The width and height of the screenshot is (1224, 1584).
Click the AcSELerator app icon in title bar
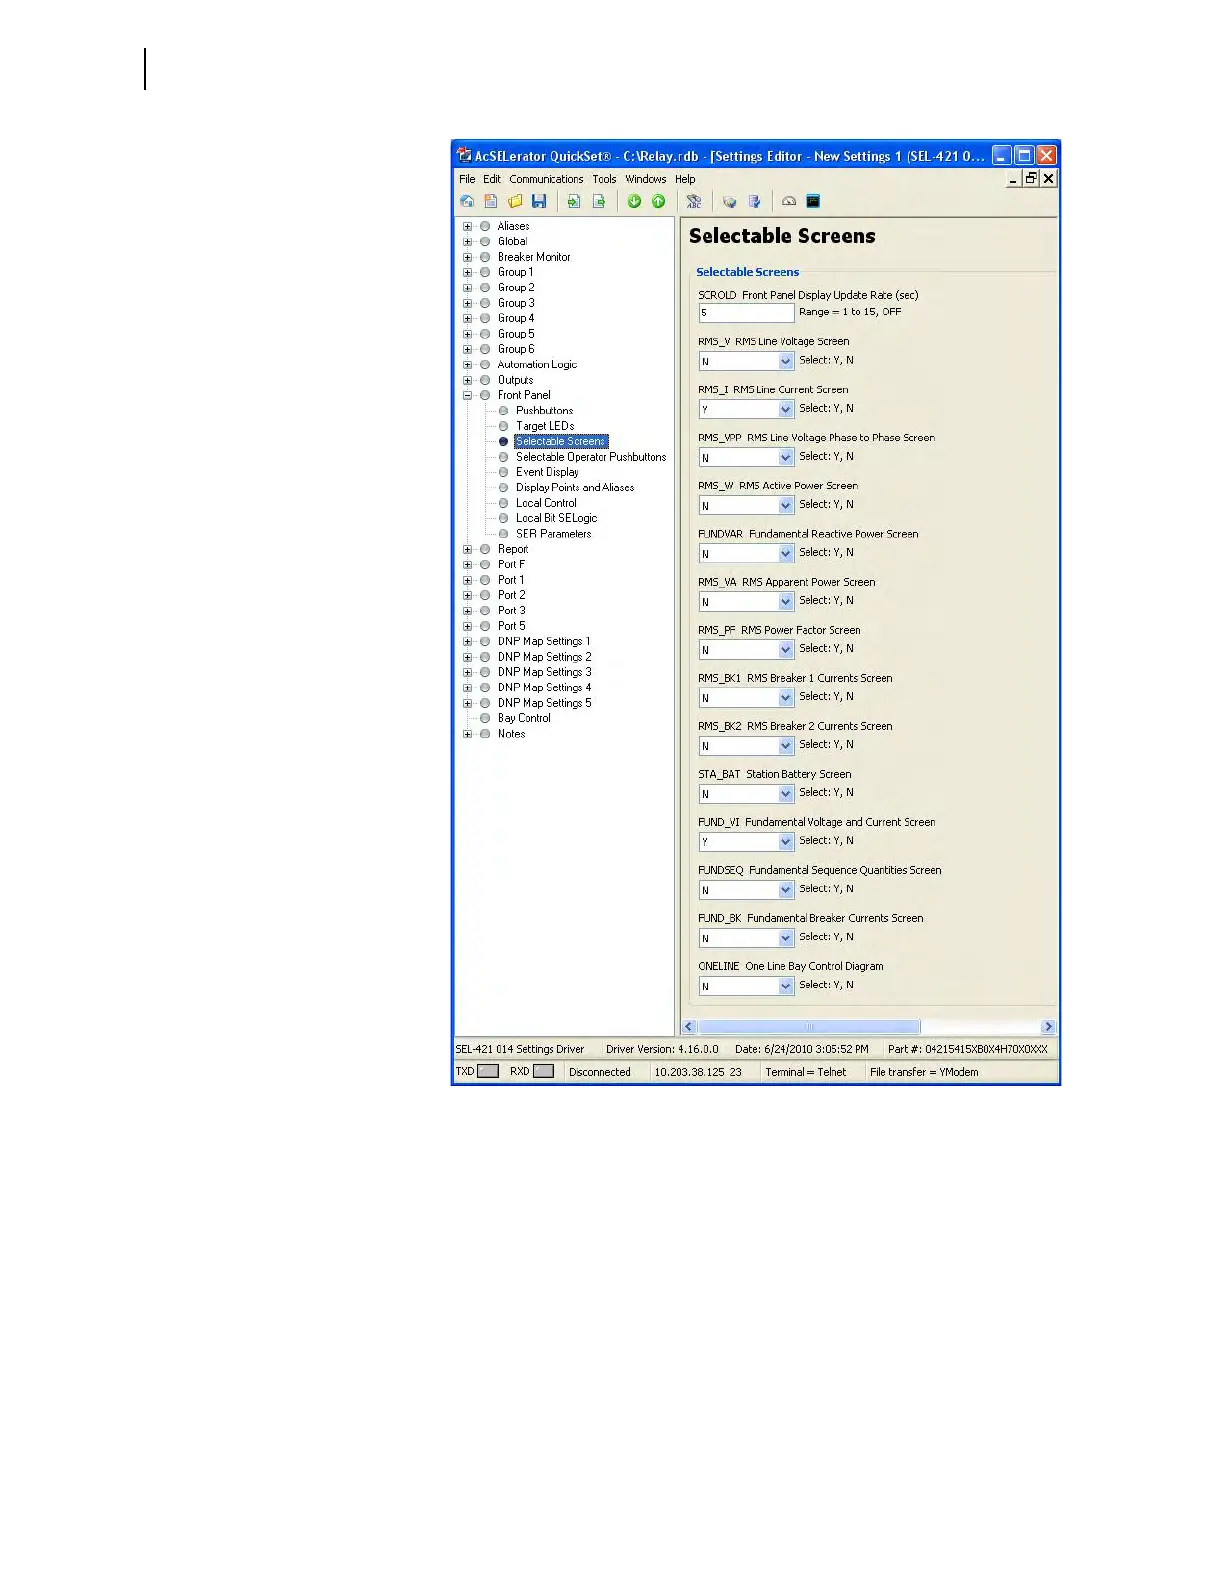coord(464,155)
